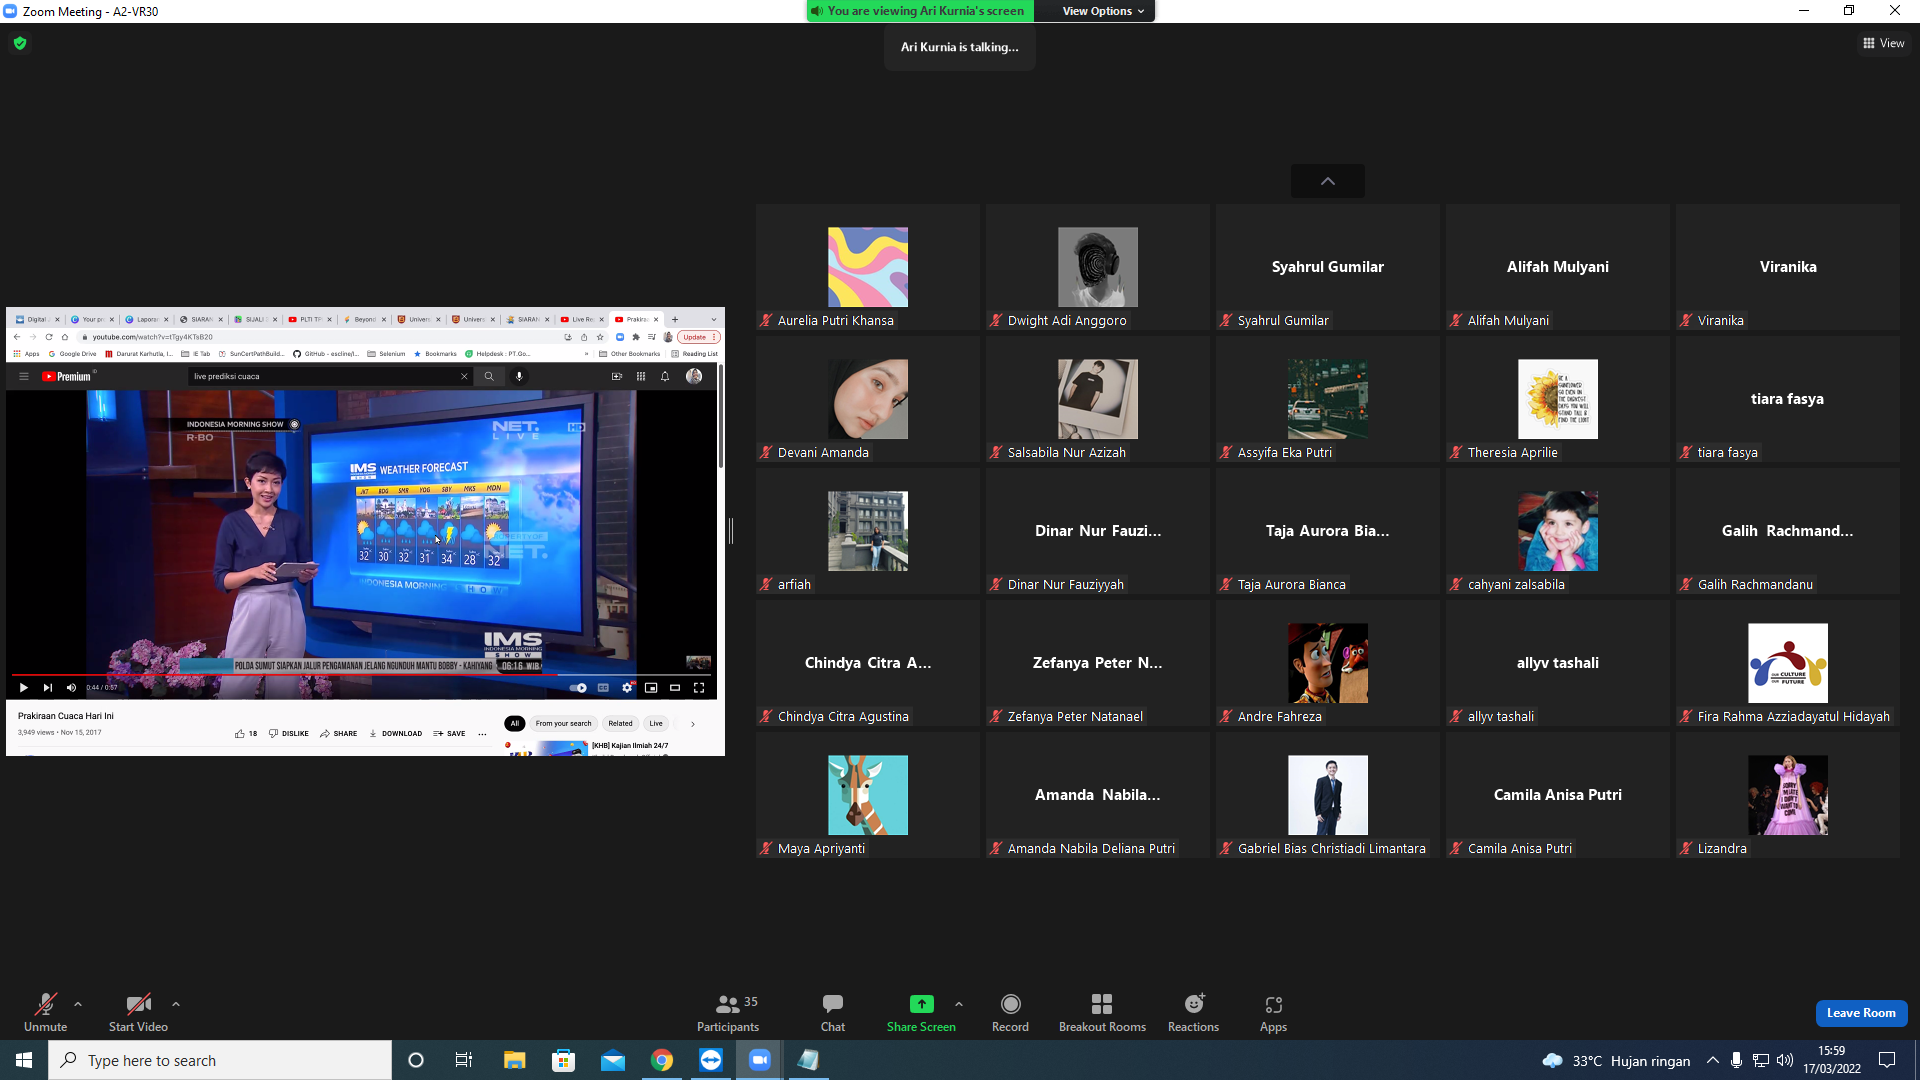Viewport: 1920px width, 1080px height.
Task: Toggle DISLIKE on the YouTube video
Action: point(289,733)
